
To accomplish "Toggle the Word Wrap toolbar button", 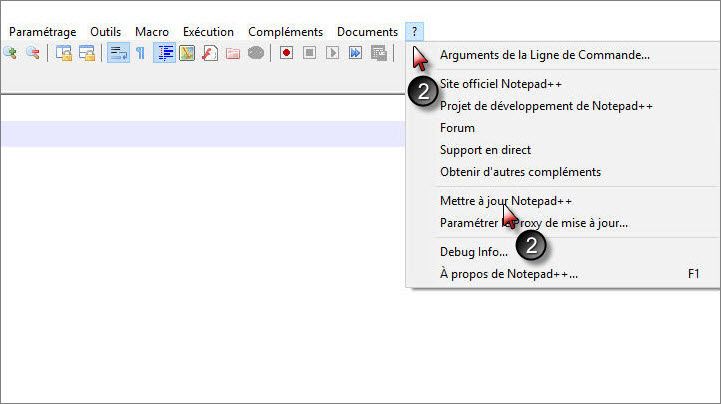I will 118,53.
